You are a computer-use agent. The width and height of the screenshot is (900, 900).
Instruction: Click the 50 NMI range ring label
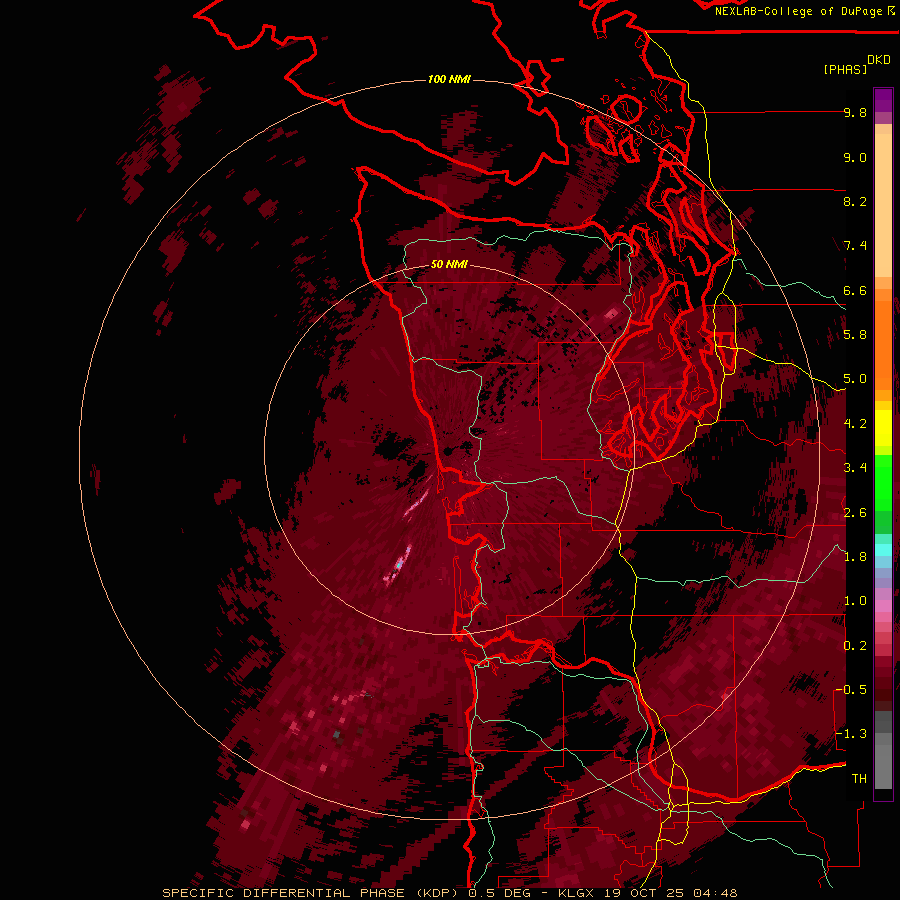click(449, 264)
